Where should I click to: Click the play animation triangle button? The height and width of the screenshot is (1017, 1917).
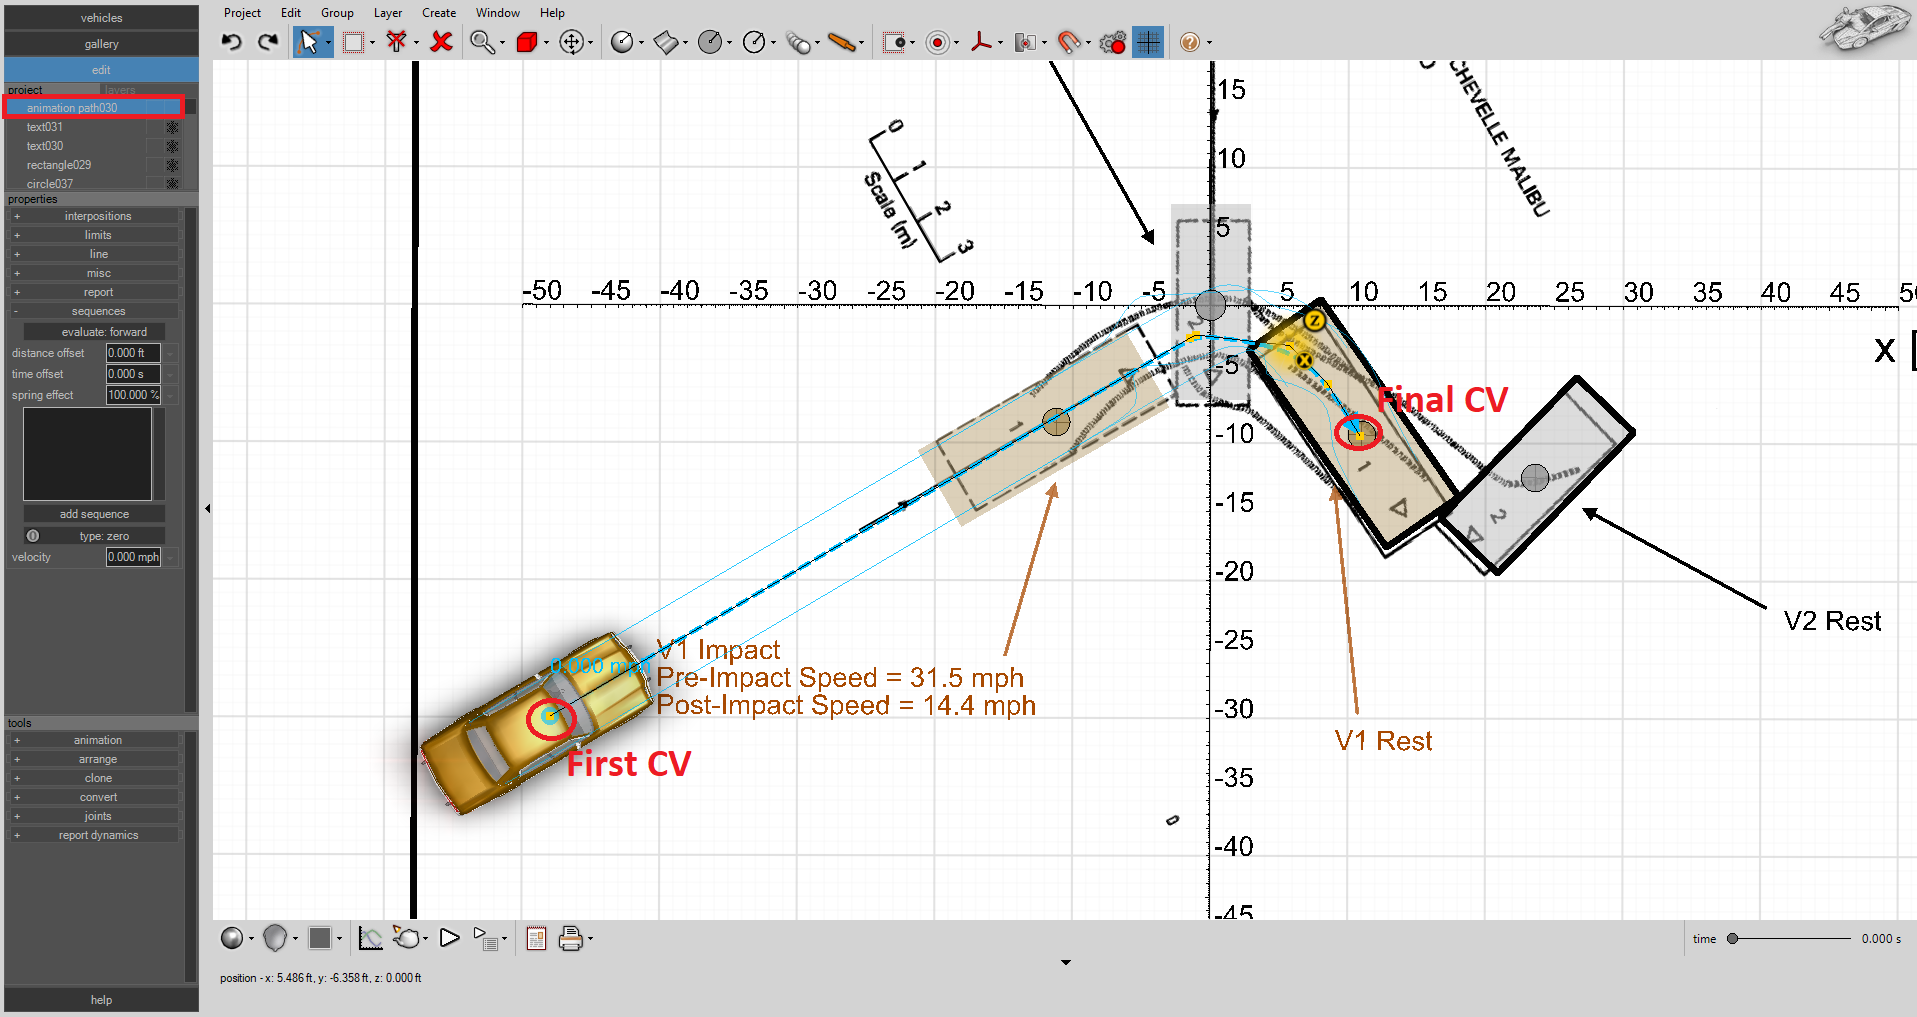[x=450, y=938]
